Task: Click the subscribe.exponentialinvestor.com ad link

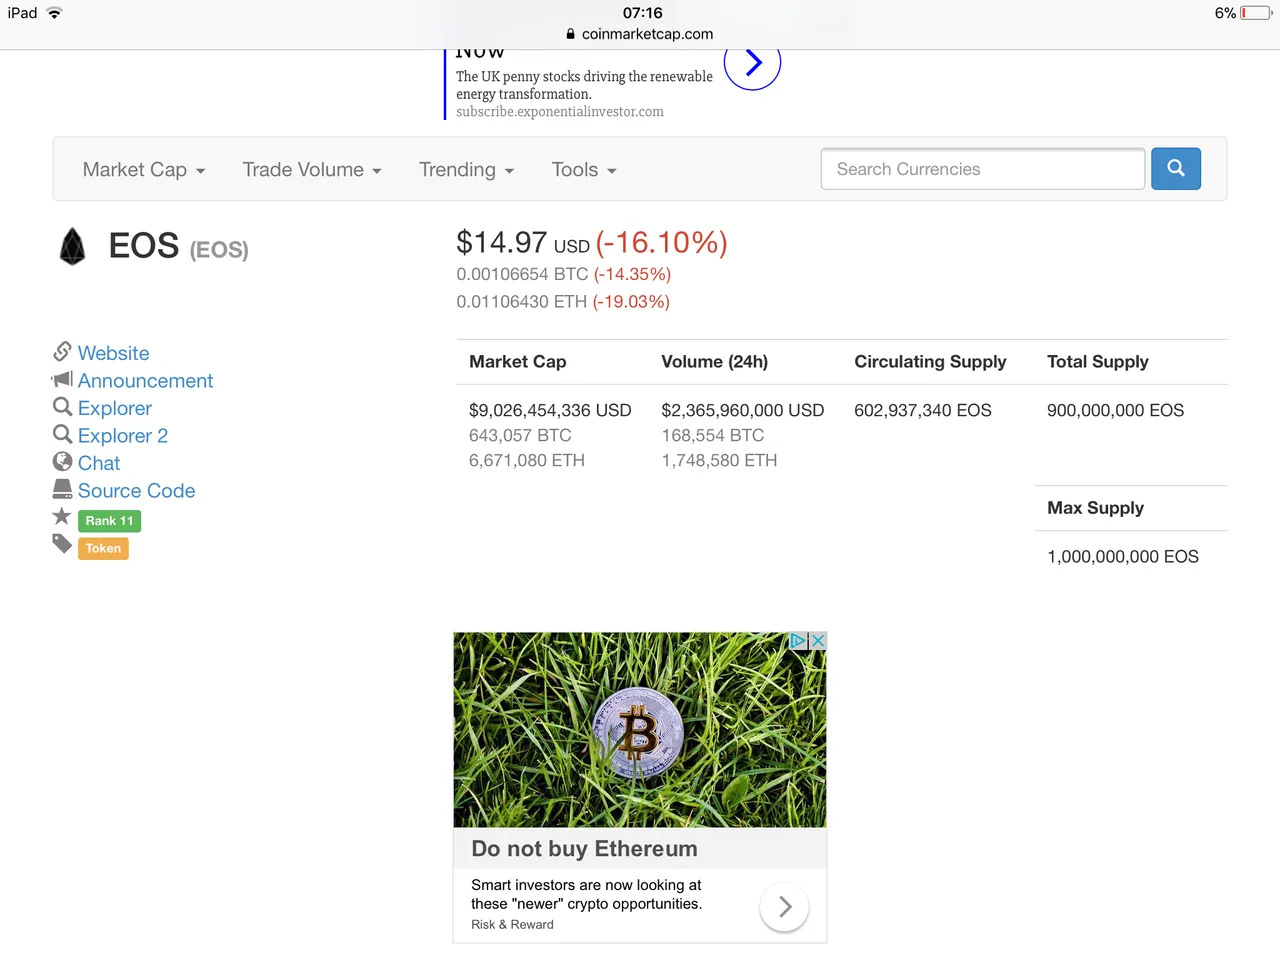Action: pyautogui.click(x=560, y=112)
